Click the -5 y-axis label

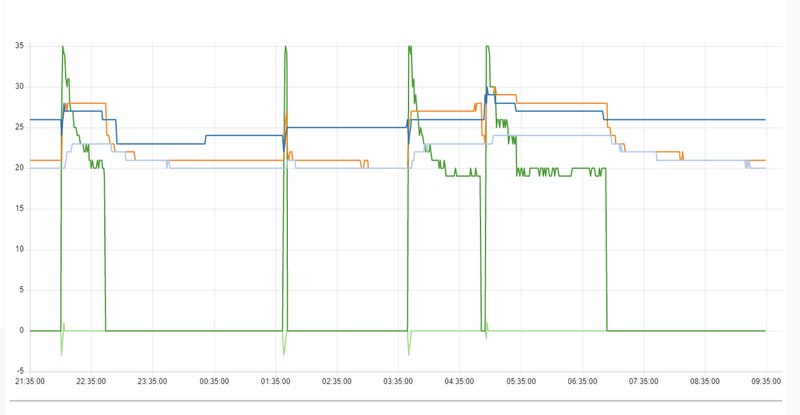point(19,371)
